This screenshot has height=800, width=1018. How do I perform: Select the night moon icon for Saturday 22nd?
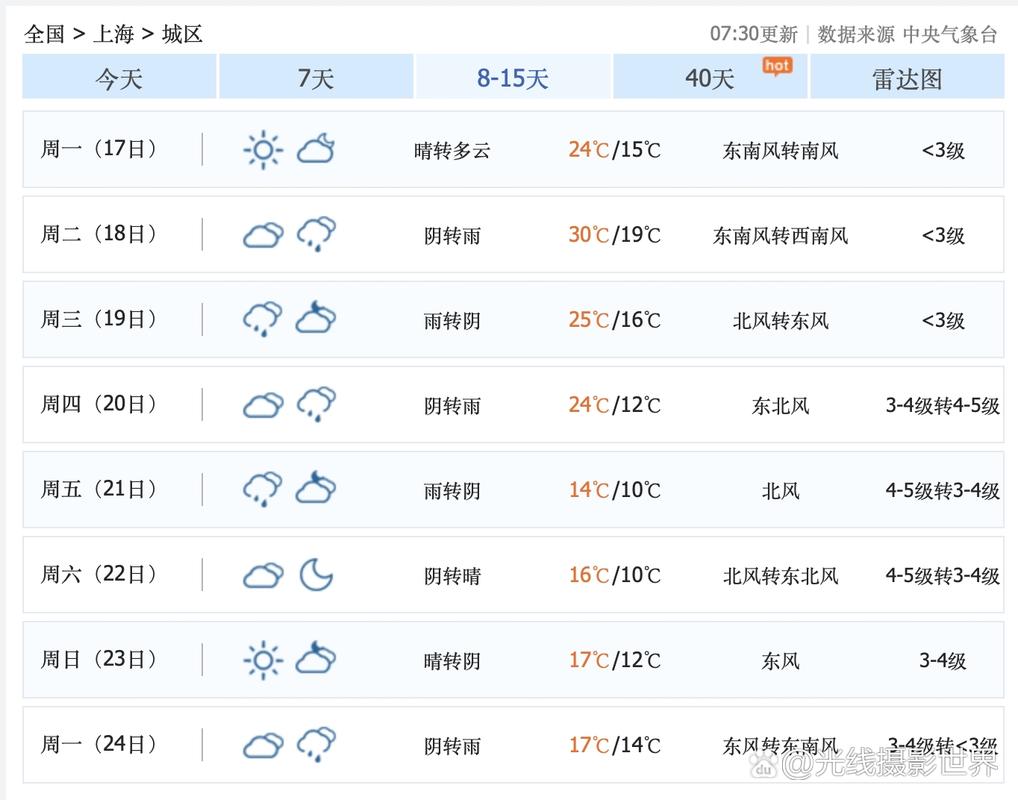pos(317,574)
